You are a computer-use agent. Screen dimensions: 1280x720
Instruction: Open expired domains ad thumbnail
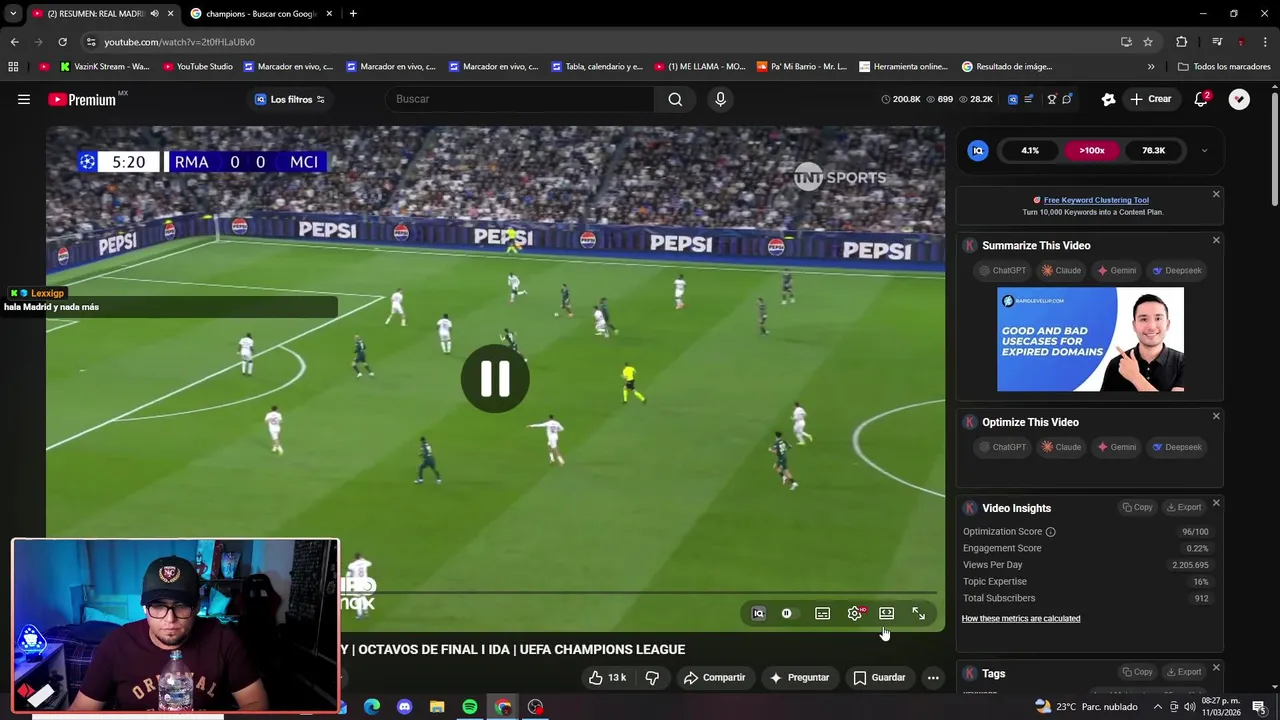tap(1090, 340)
